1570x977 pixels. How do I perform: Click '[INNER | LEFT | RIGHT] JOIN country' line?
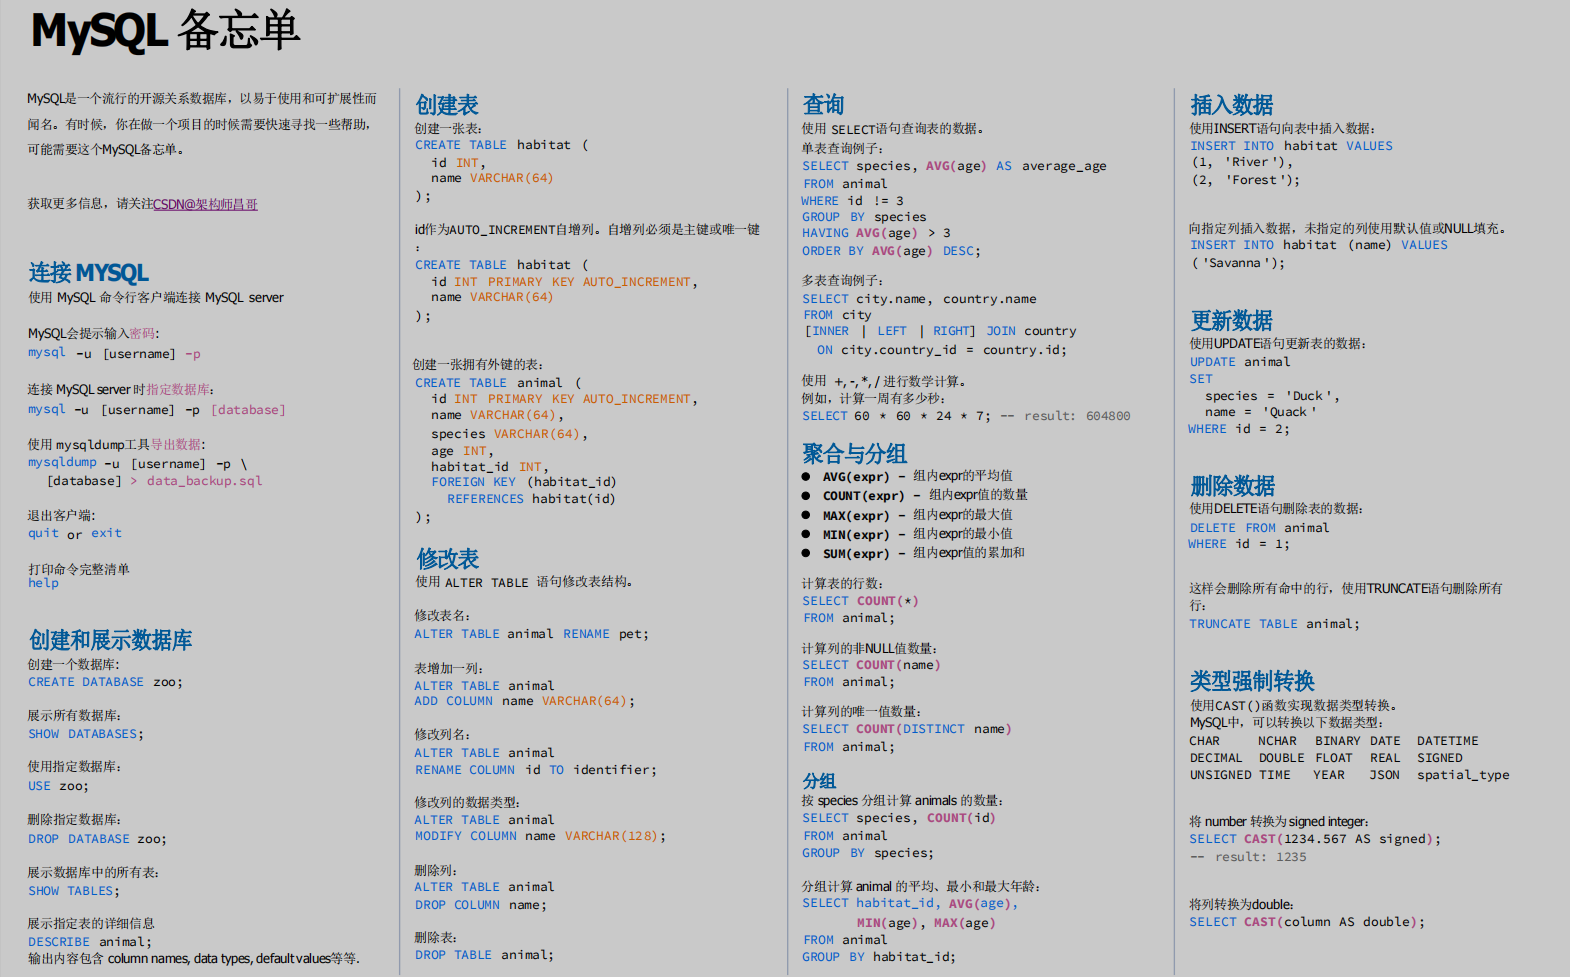(941, 331)
